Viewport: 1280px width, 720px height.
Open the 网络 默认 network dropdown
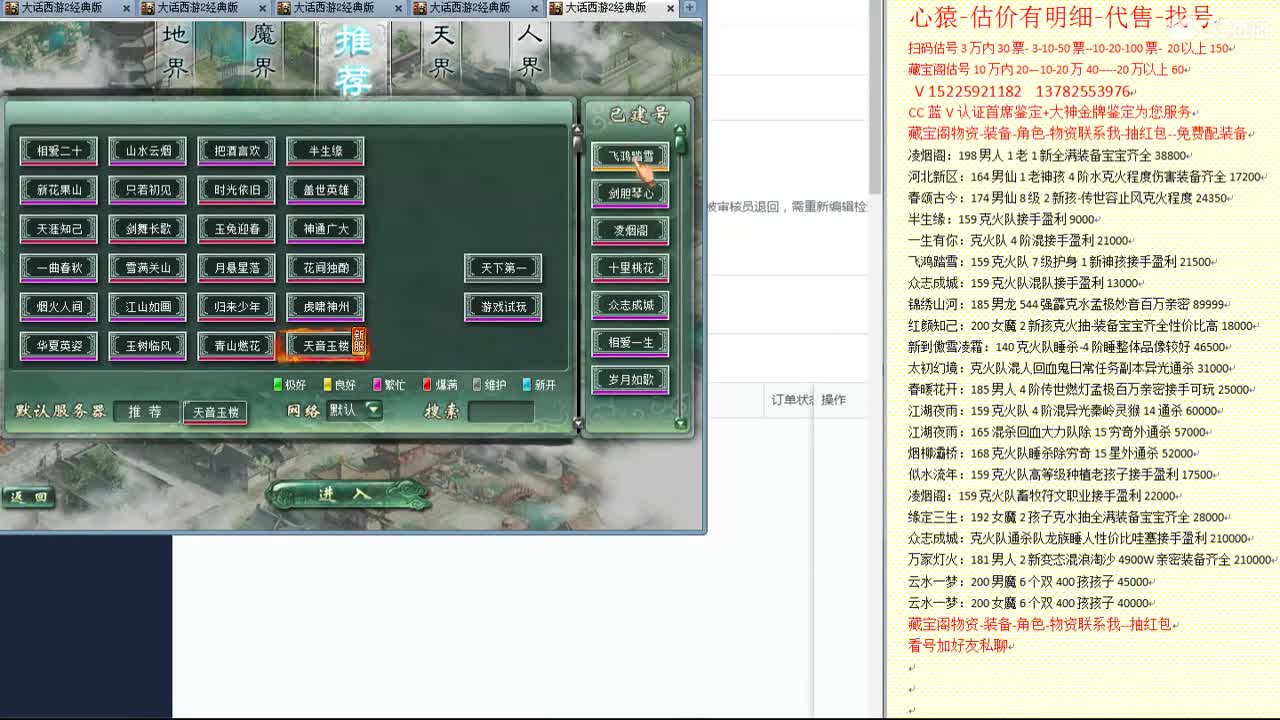355,410
